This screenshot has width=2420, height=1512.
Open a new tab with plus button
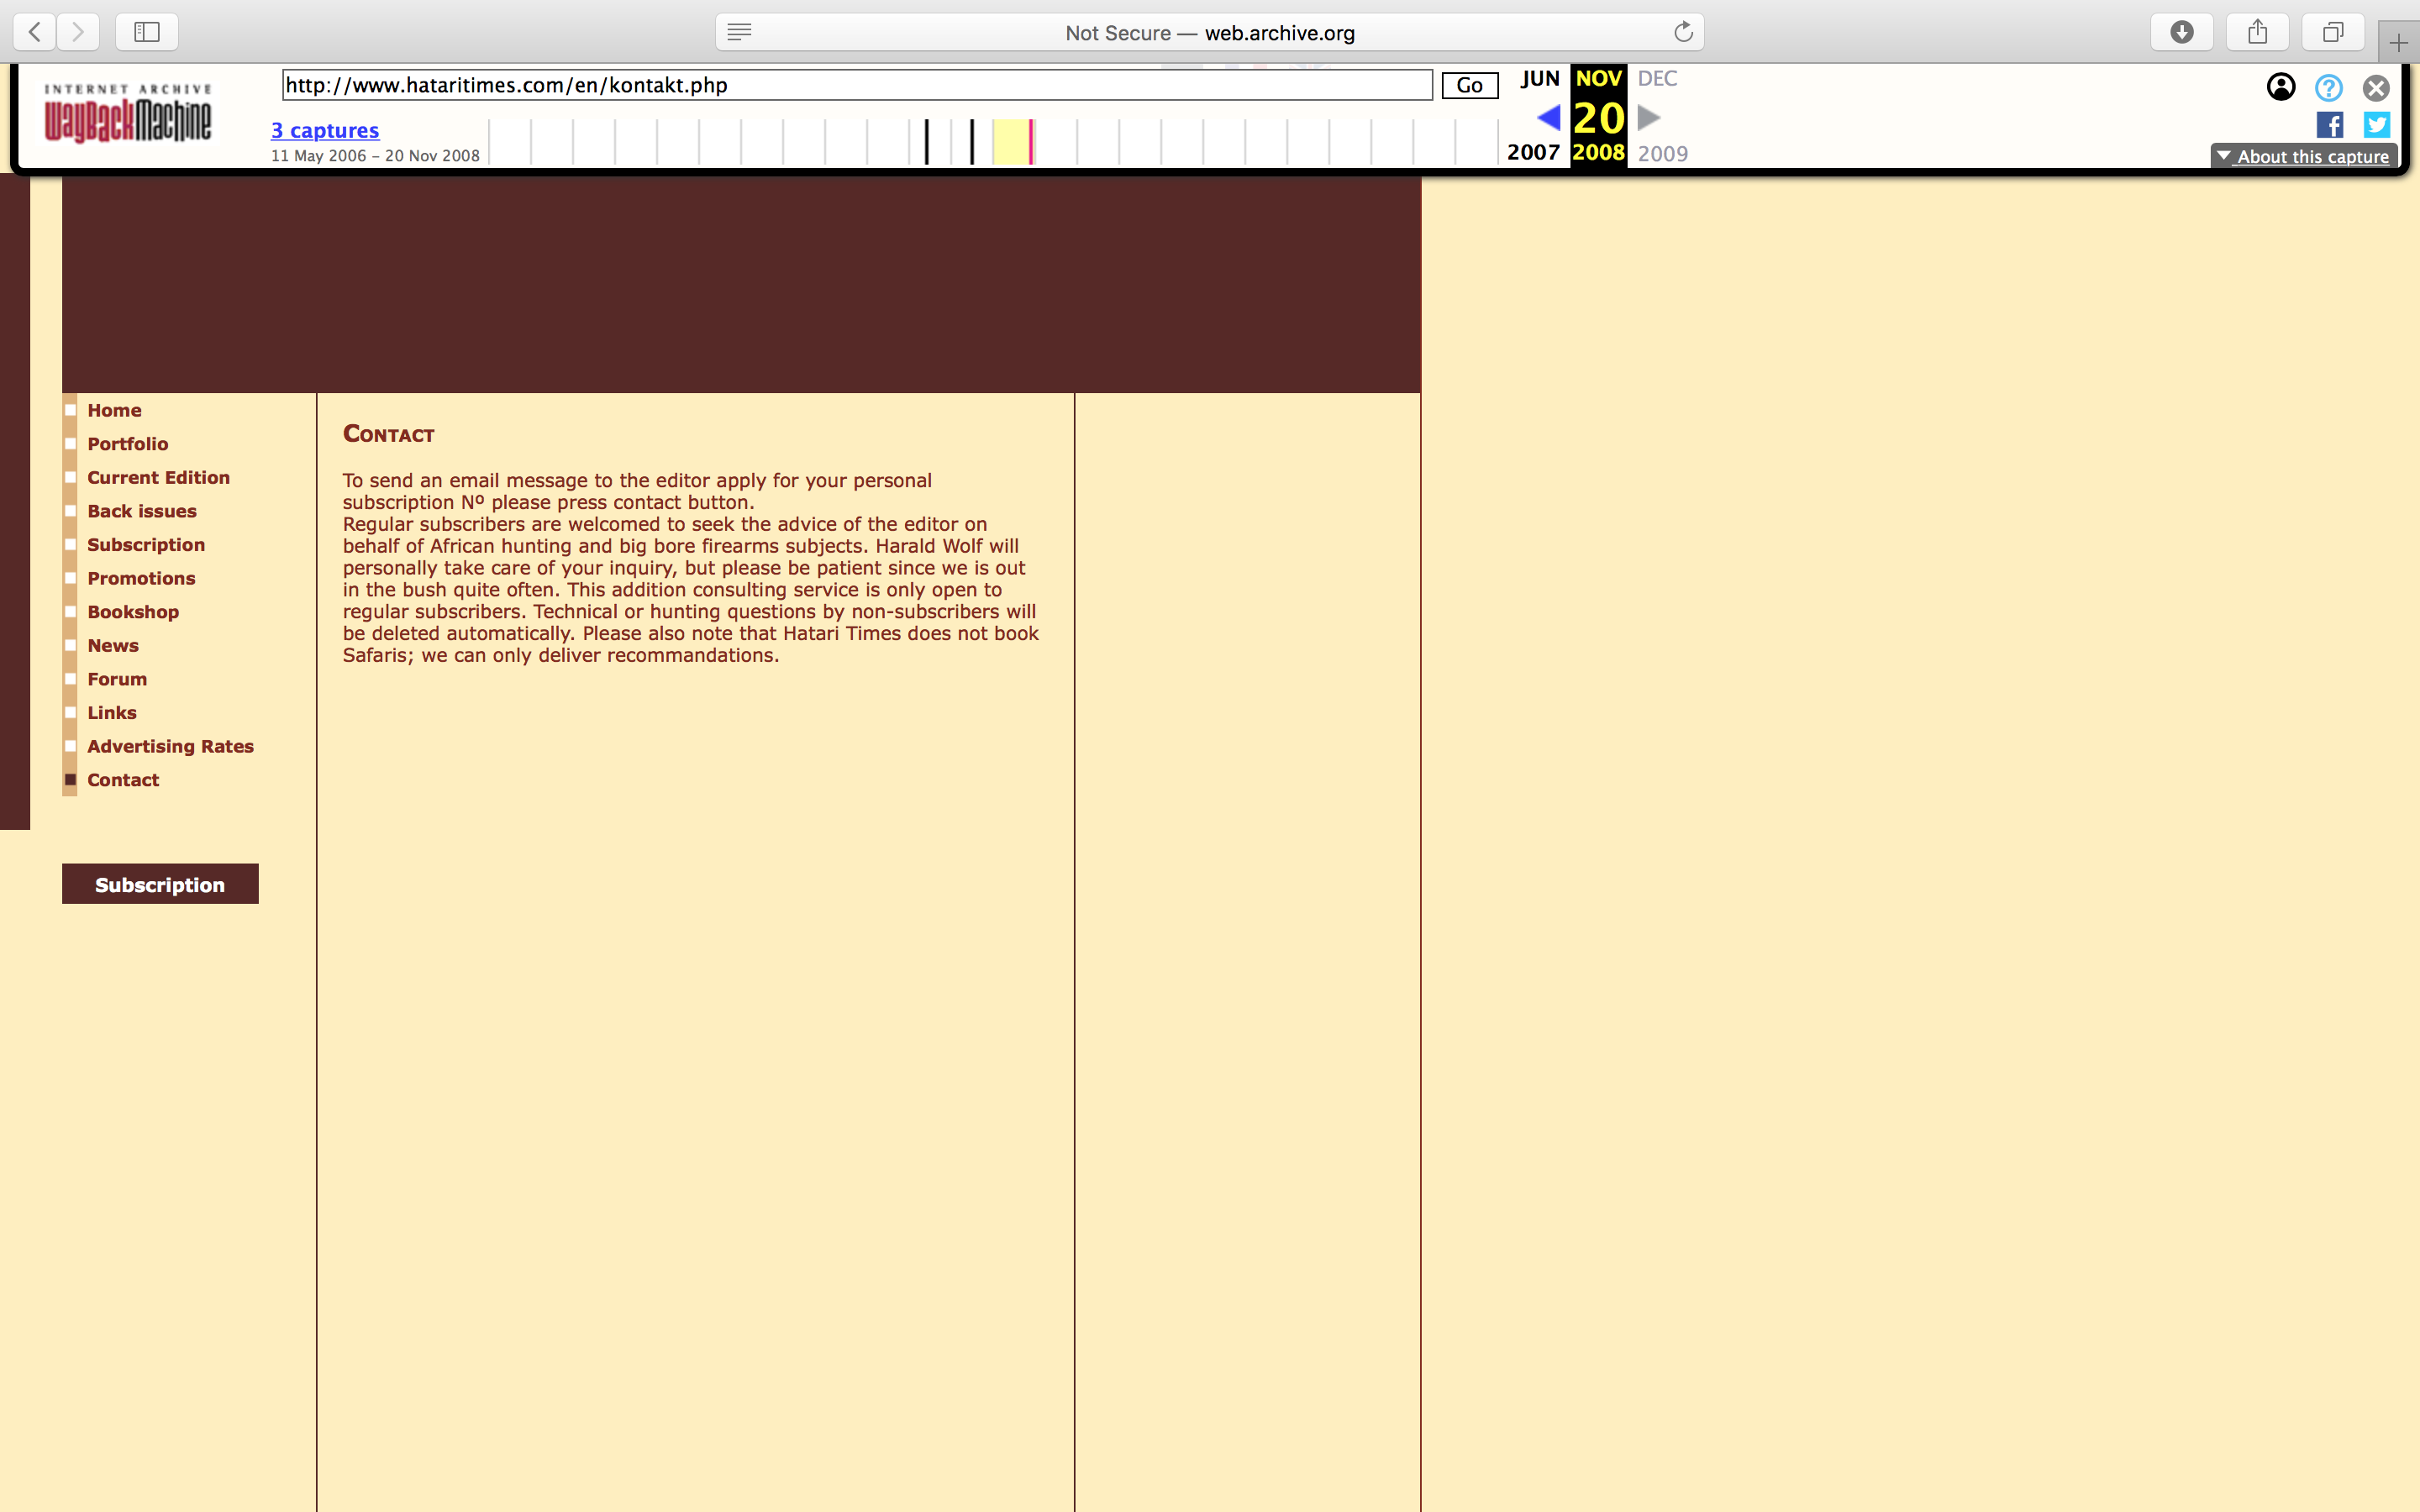pyautogui.click(x=2398, y=43)
